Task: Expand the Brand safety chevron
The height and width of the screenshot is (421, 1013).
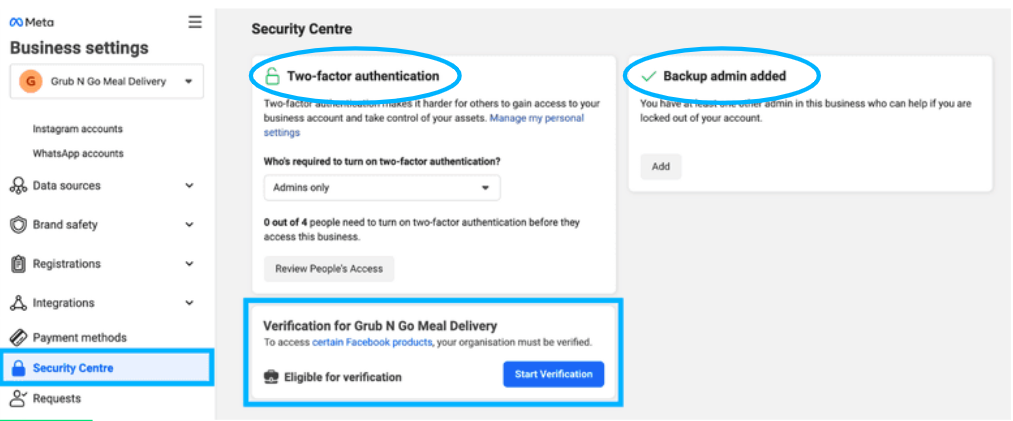Action: (x=189, y=225)
